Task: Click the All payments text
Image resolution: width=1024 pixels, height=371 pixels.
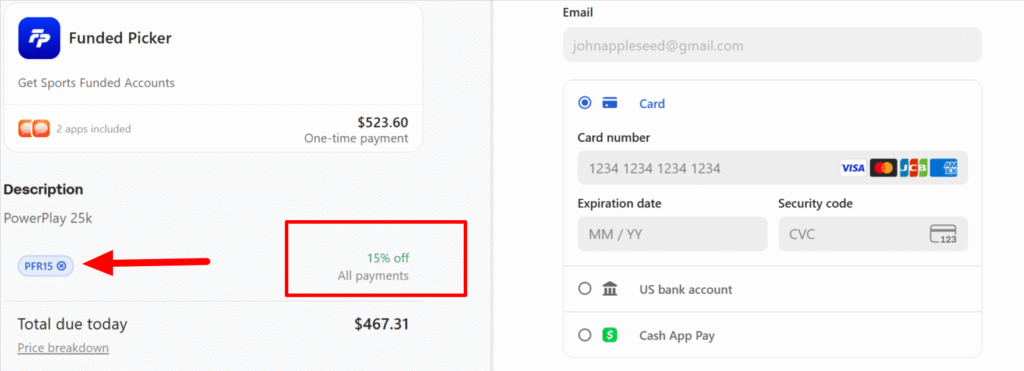Action: [373, 276]
